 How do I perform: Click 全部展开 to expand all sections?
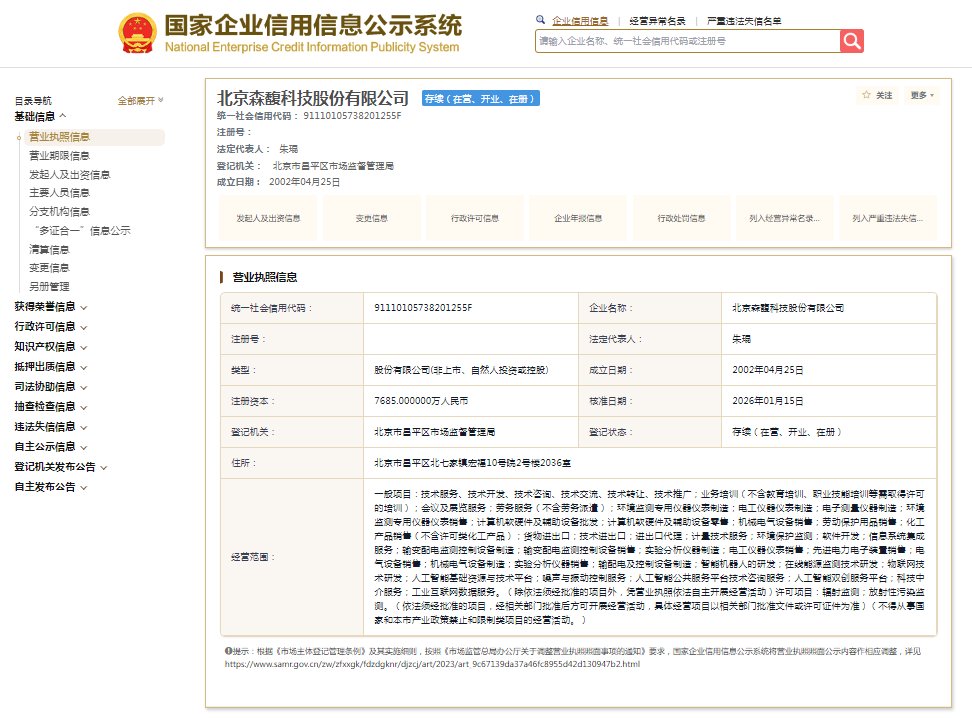tap(140, 100)
